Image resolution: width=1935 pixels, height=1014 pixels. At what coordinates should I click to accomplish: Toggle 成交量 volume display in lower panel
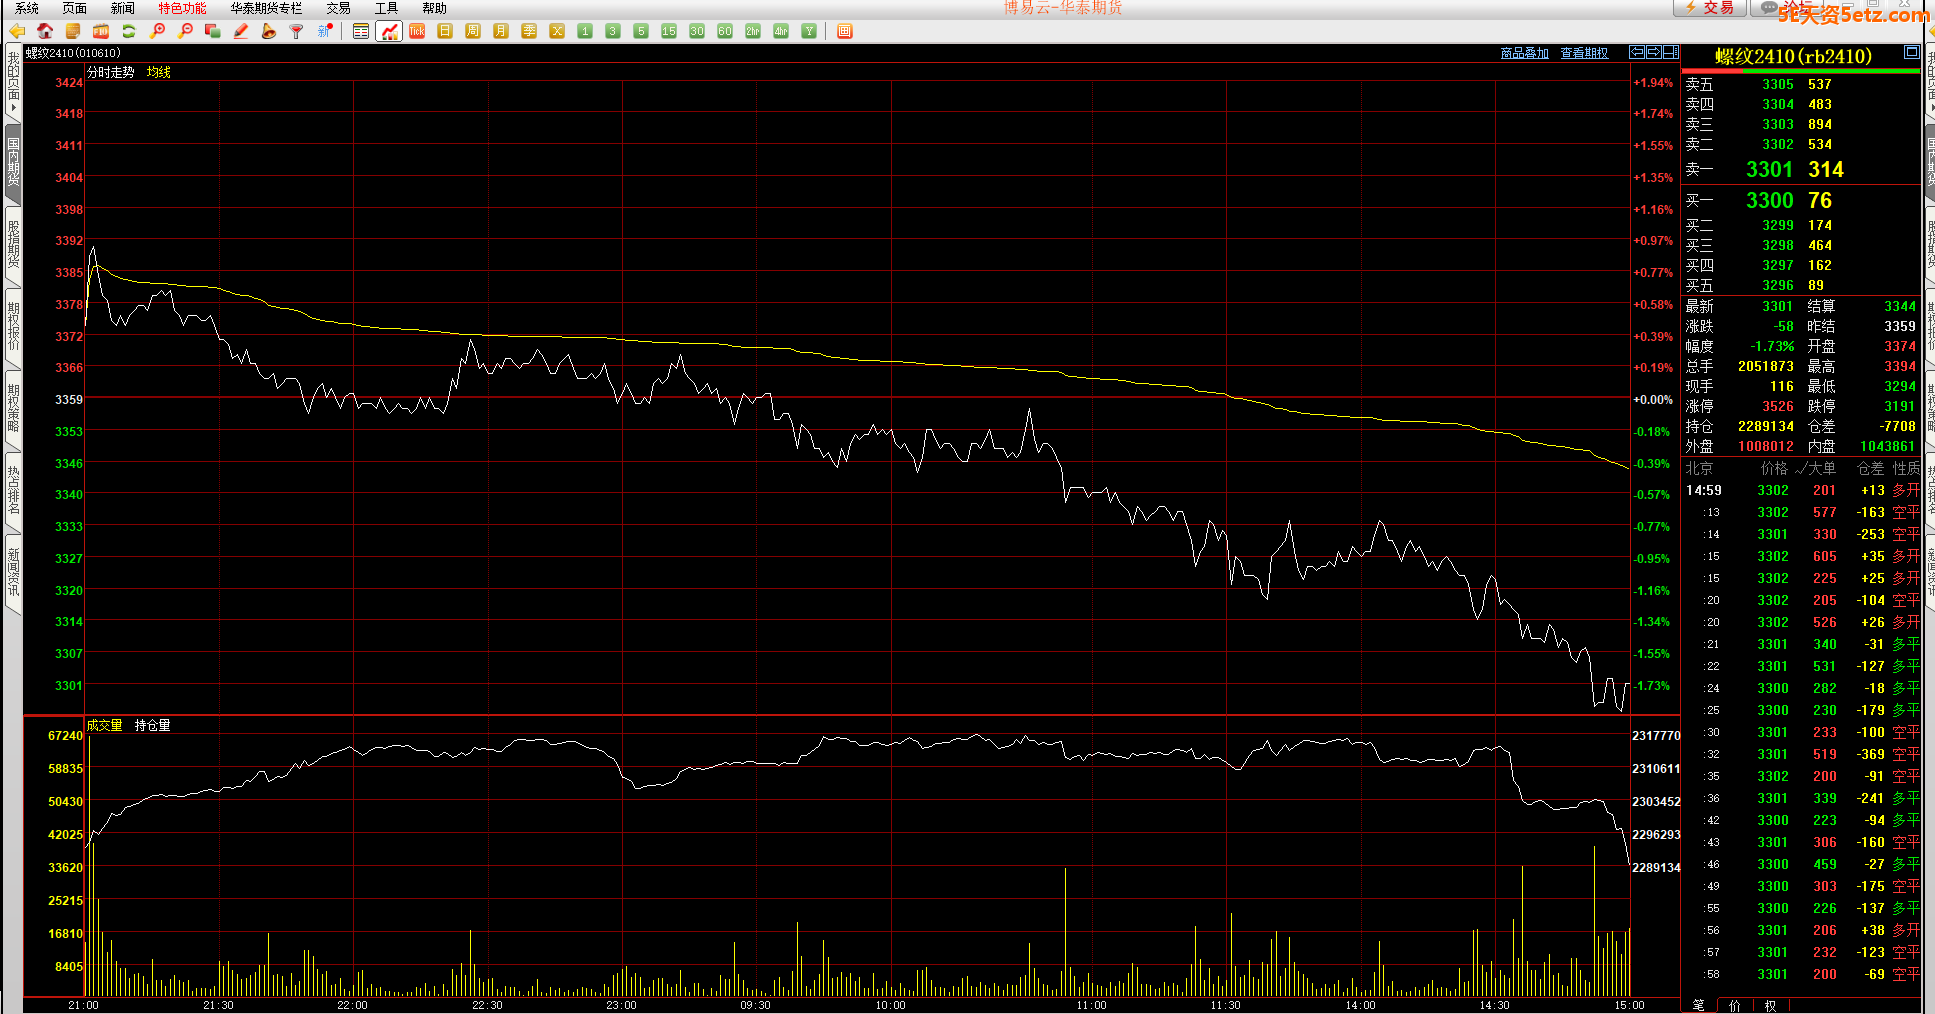coord(104,725)
